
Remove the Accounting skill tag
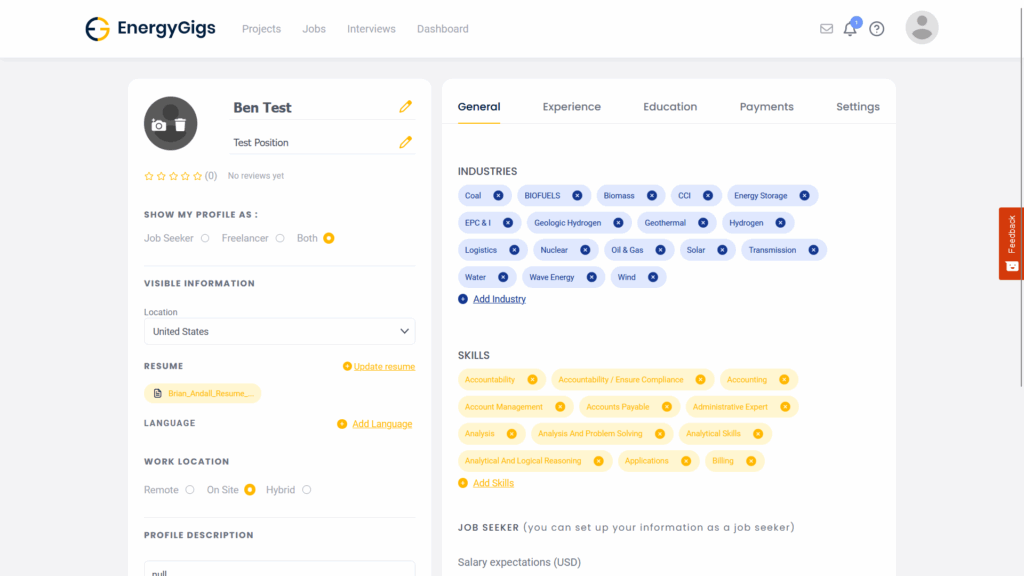coord(784,380)
